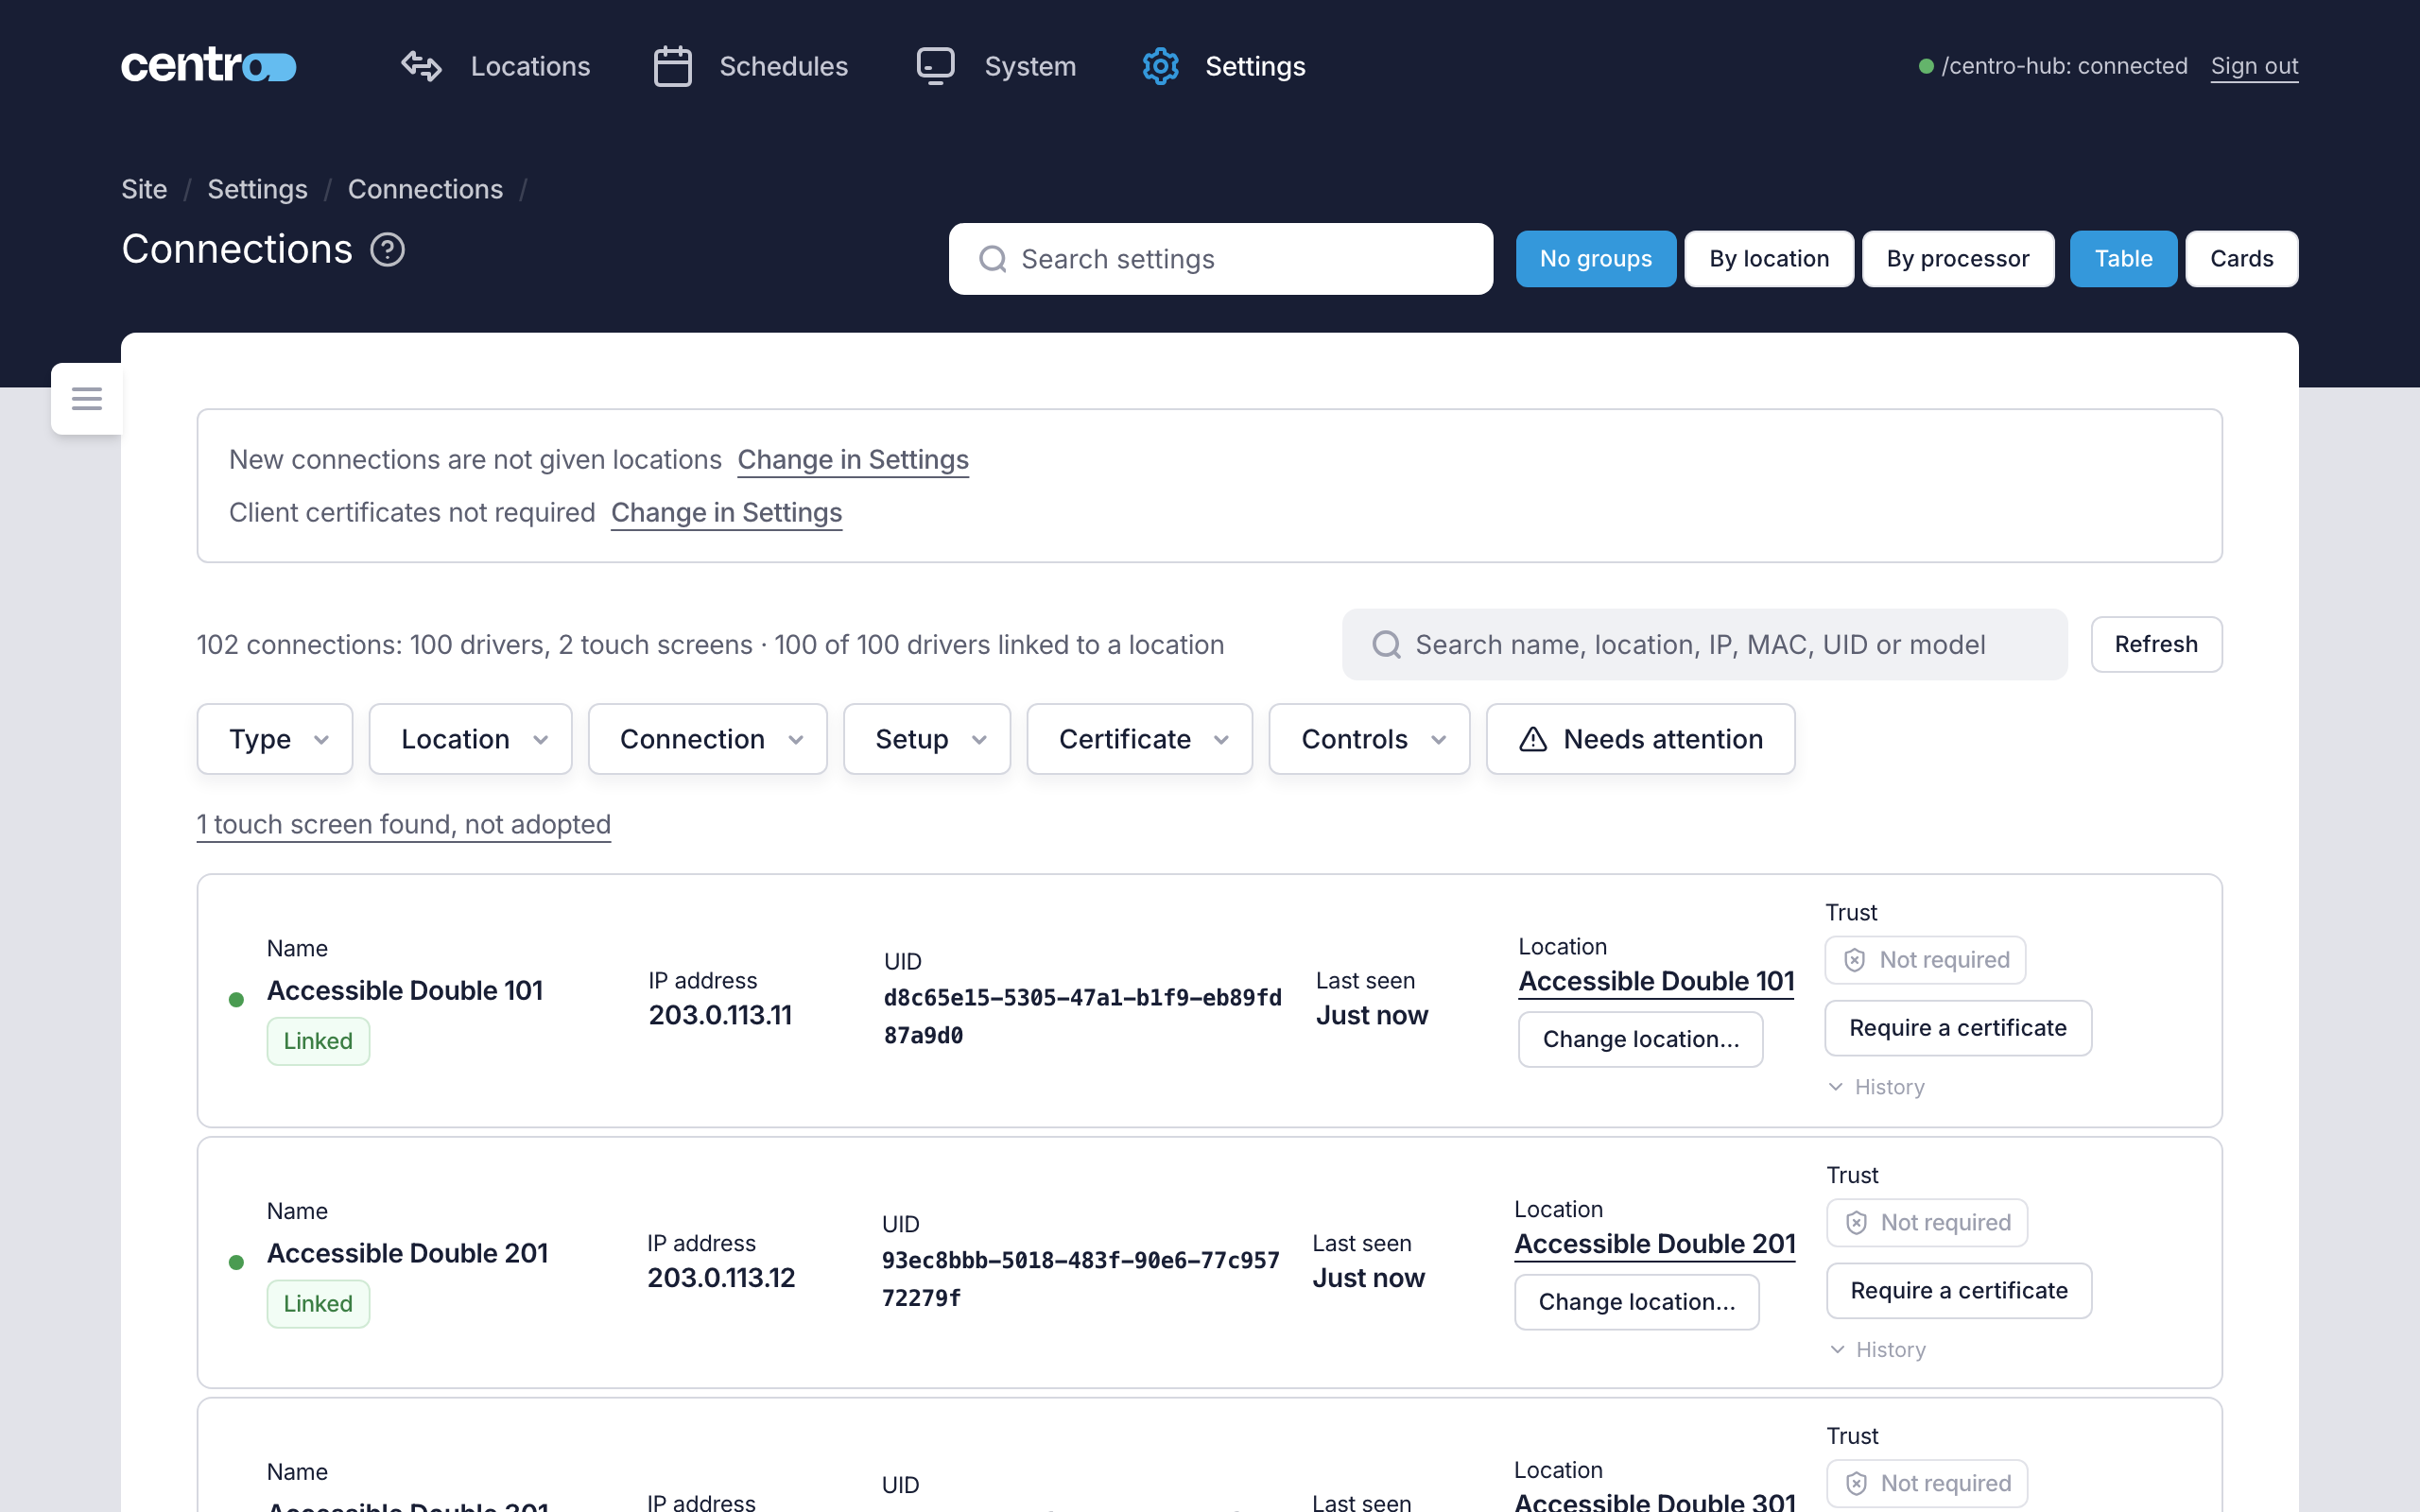
Task: Select No groups grouping
Action: click(x=1596, y=259)
